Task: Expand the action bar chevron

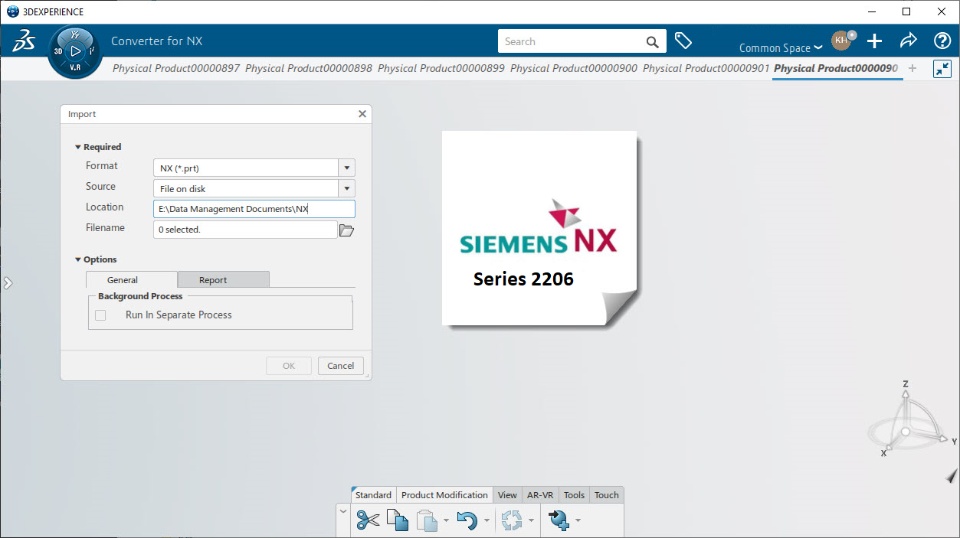Action: tap(343, 512)
